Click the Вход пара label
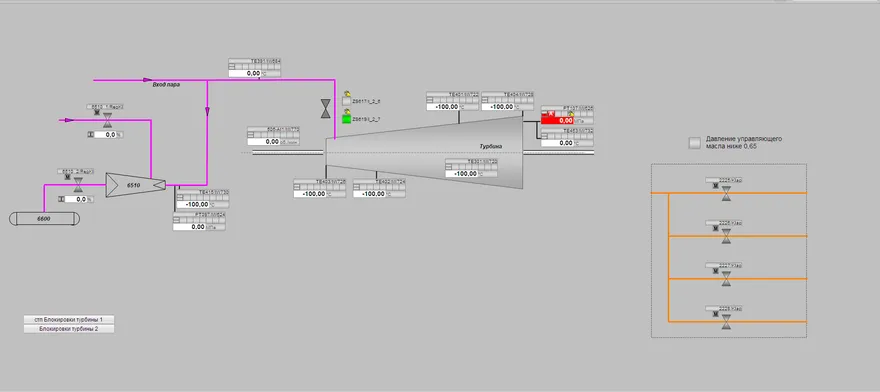 click(167, 85)
